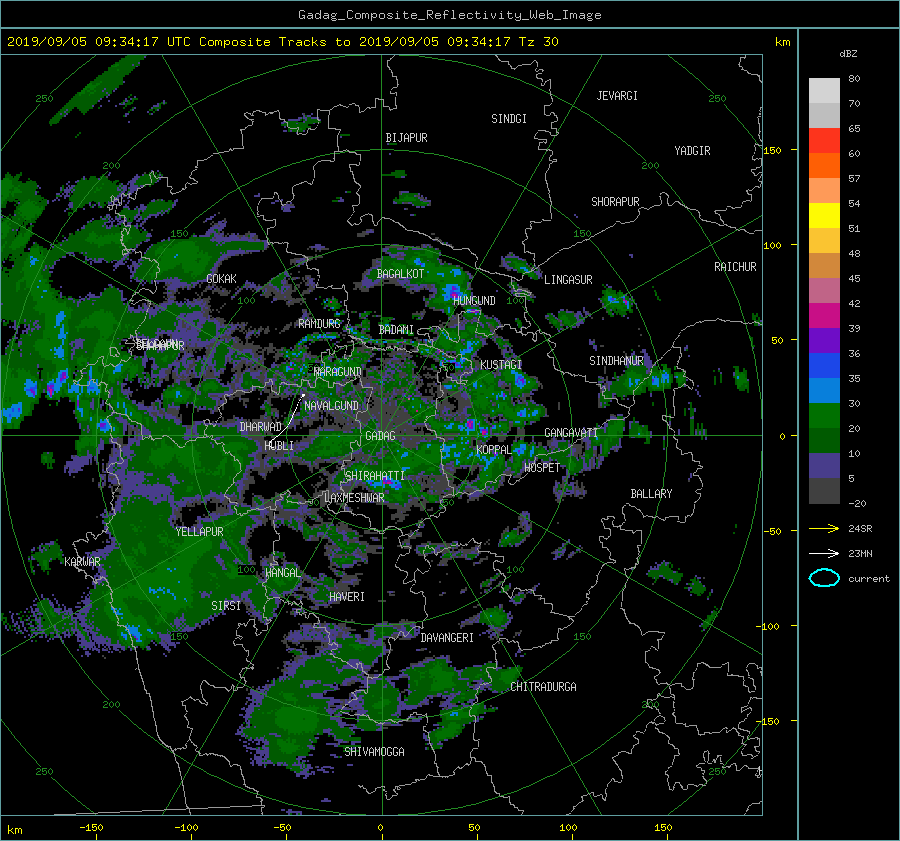Click the NAVALGUND city label
This screenshot has width=900, height=841.
[331, 406]
